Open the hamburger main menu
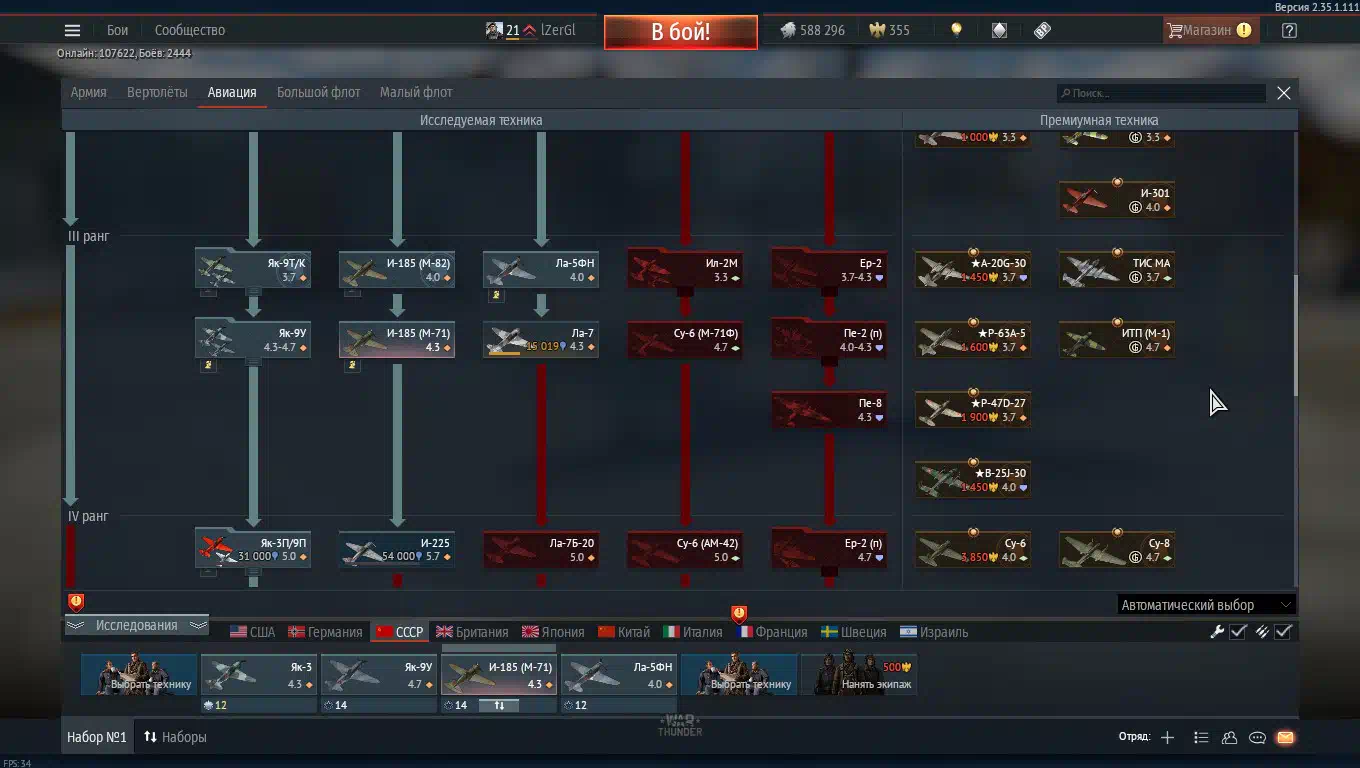Viewport: 1360px width, 768px height. (72, 30)
